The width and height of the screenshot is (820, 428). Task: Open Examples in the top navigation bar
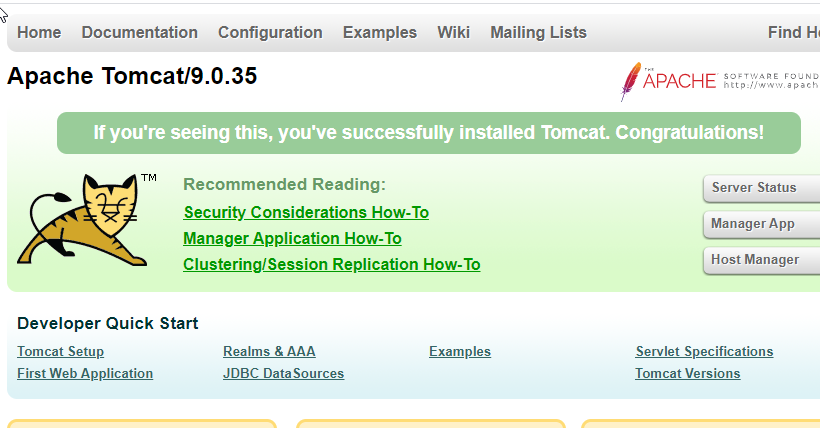[x=380, y=32]
